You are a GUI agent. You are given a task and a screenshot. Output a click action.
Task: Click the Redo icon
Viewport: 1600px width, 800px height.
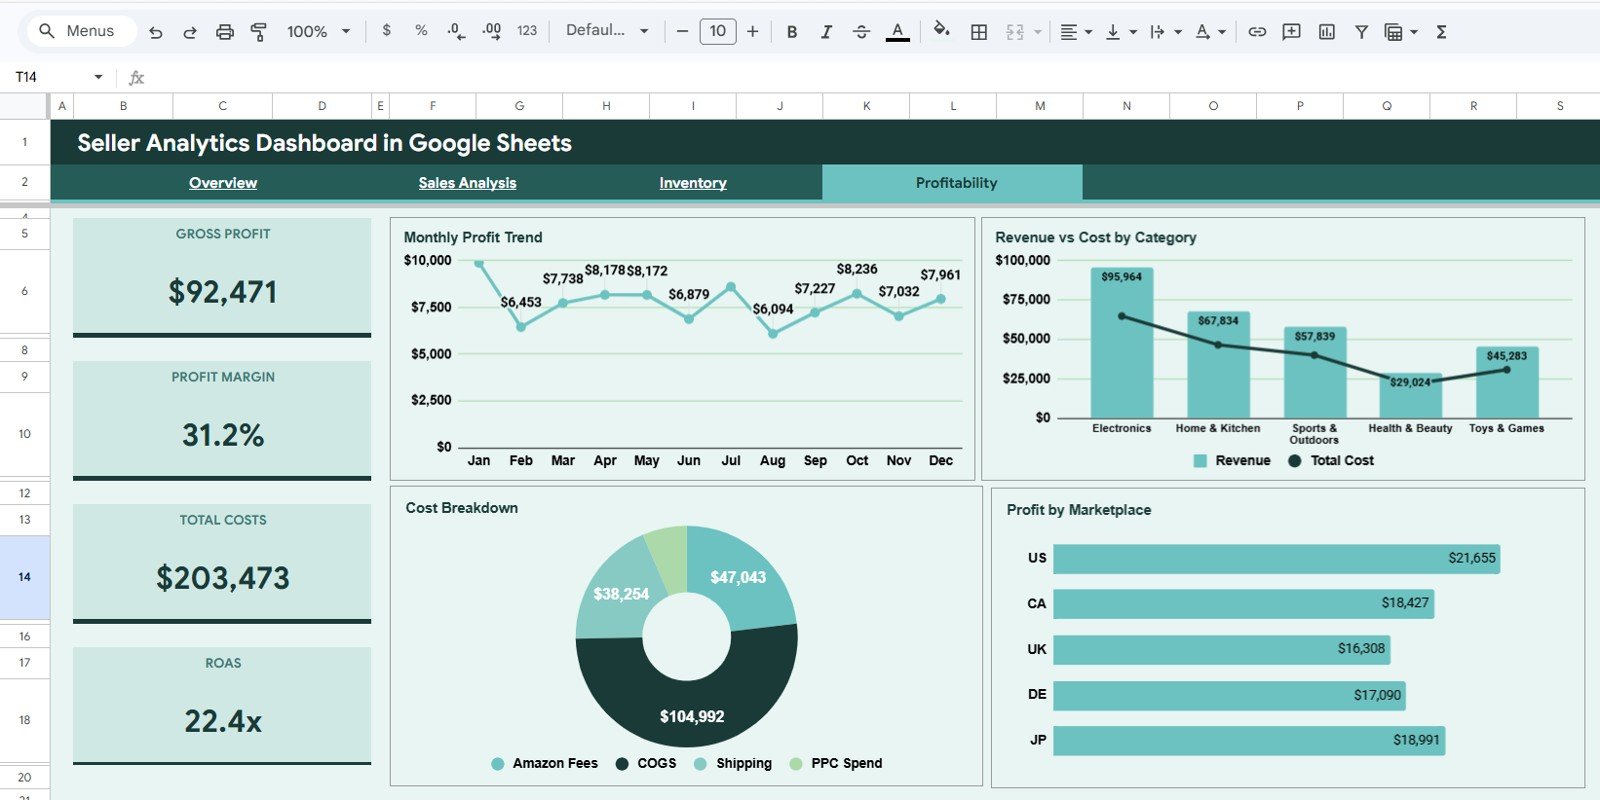[x=189, y=32]
